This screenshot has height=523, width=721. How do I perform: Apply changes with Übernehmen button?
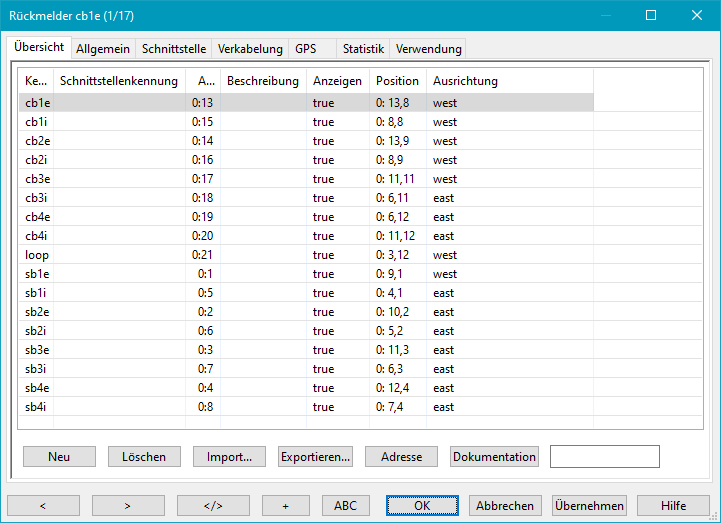pyautogui.click(x=588, y=505)
